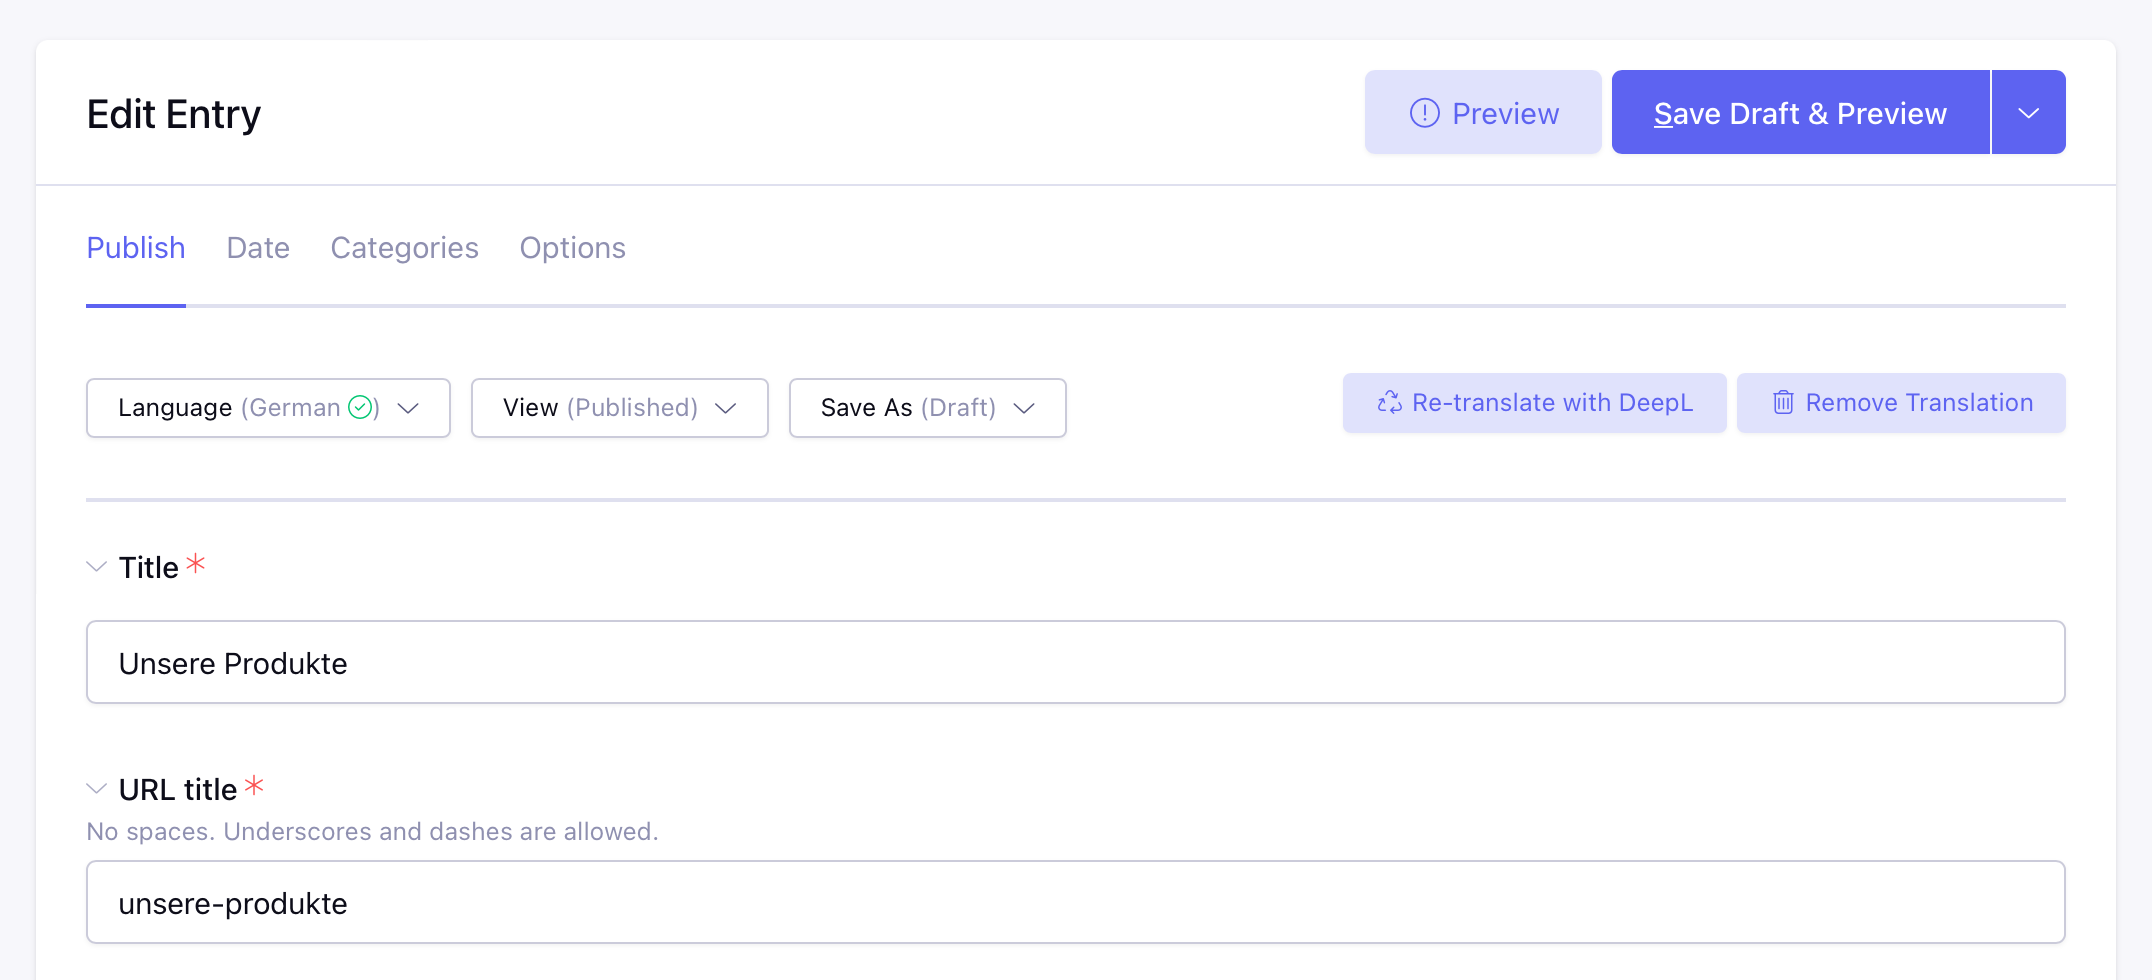Click the Edit Entry heading
This screenshot has width=2152, height=980.
pos(174,114)
